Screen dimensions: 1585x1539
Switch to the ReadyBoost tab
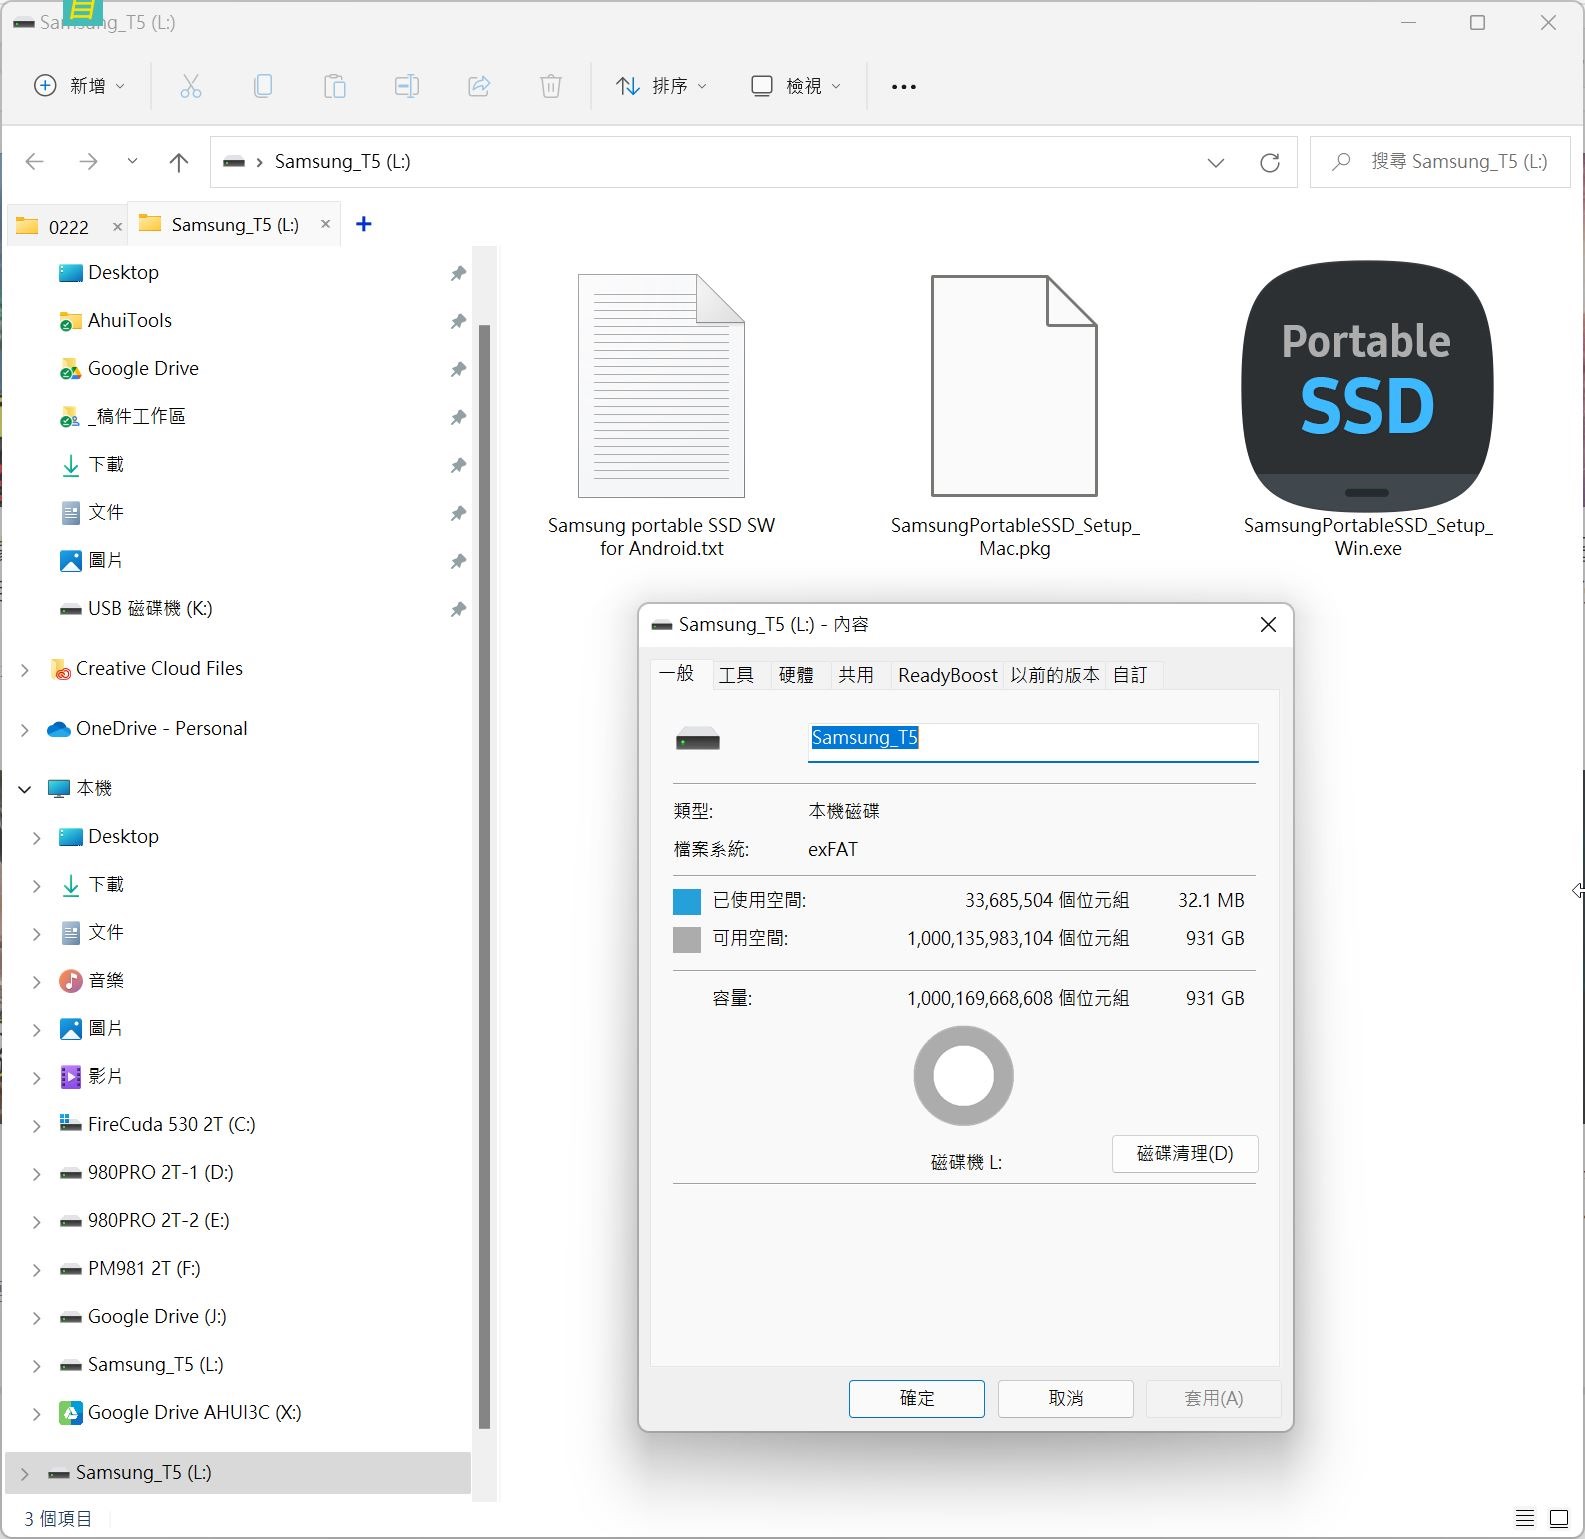coord(947,675)
